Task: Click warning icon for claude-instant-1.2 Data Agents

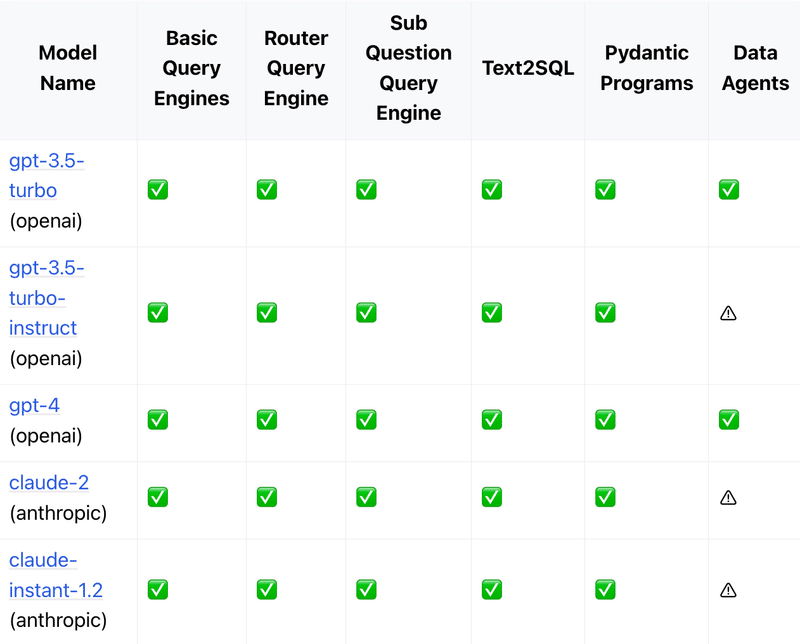Action: (x=728, y=590)
